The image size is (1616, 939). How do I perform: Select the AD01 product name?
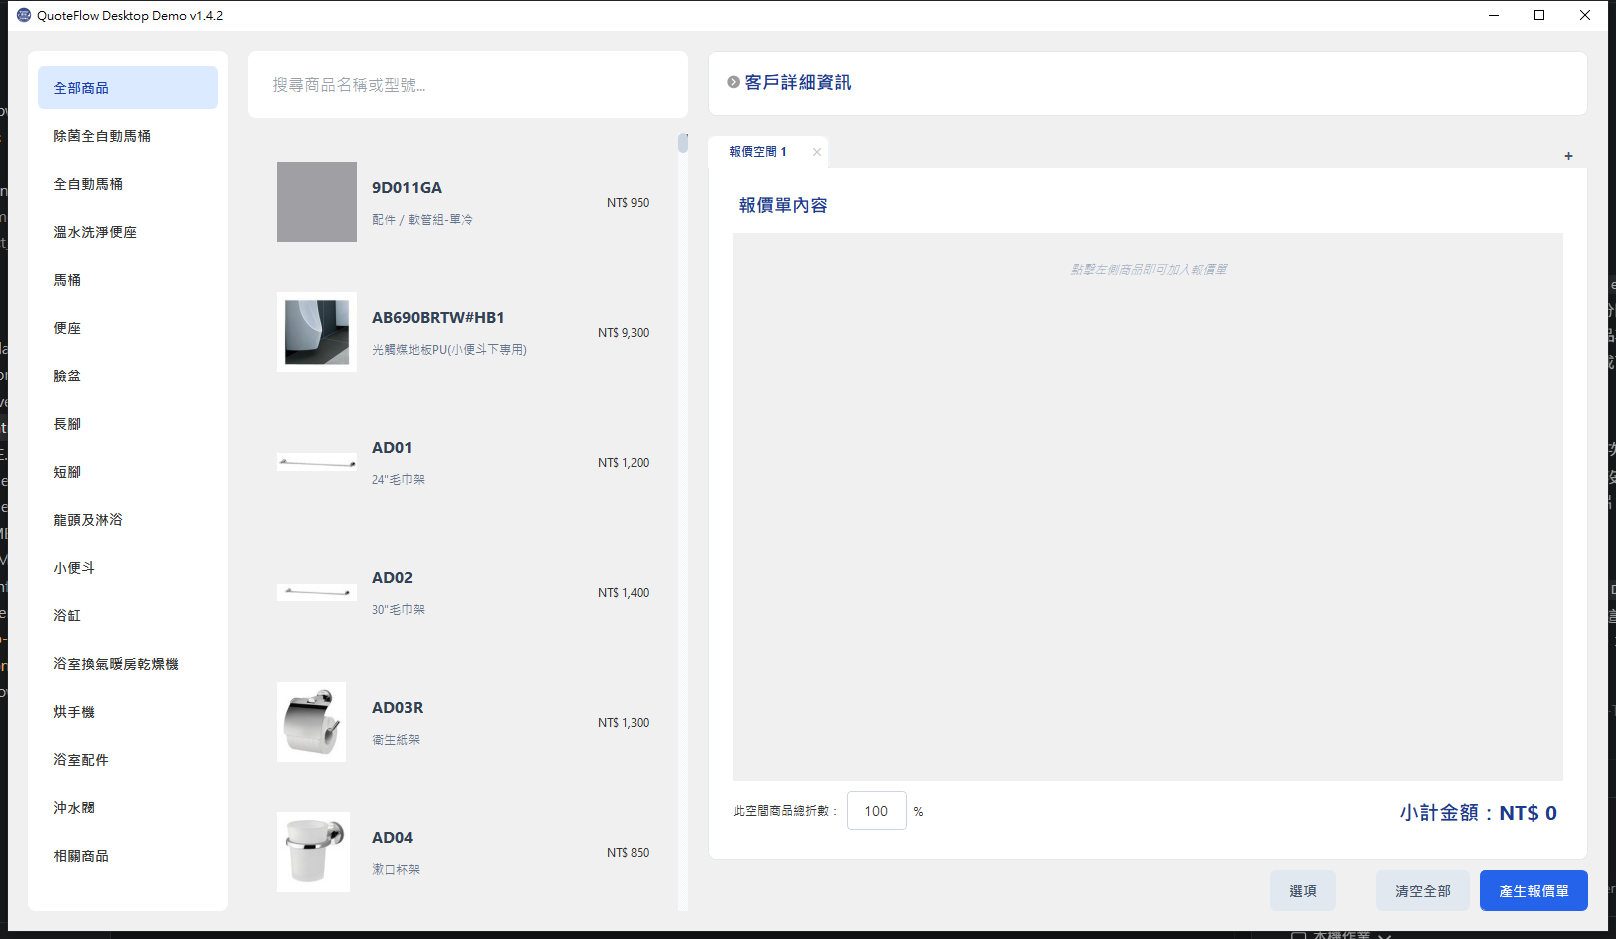pyautogui.click(x=392, y=448)
